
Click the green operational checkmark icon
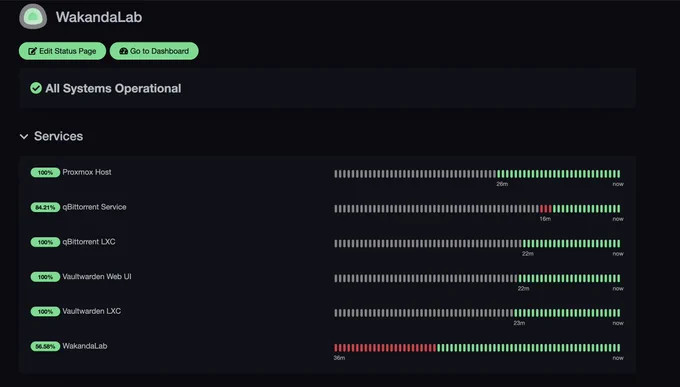pos(36,88)
